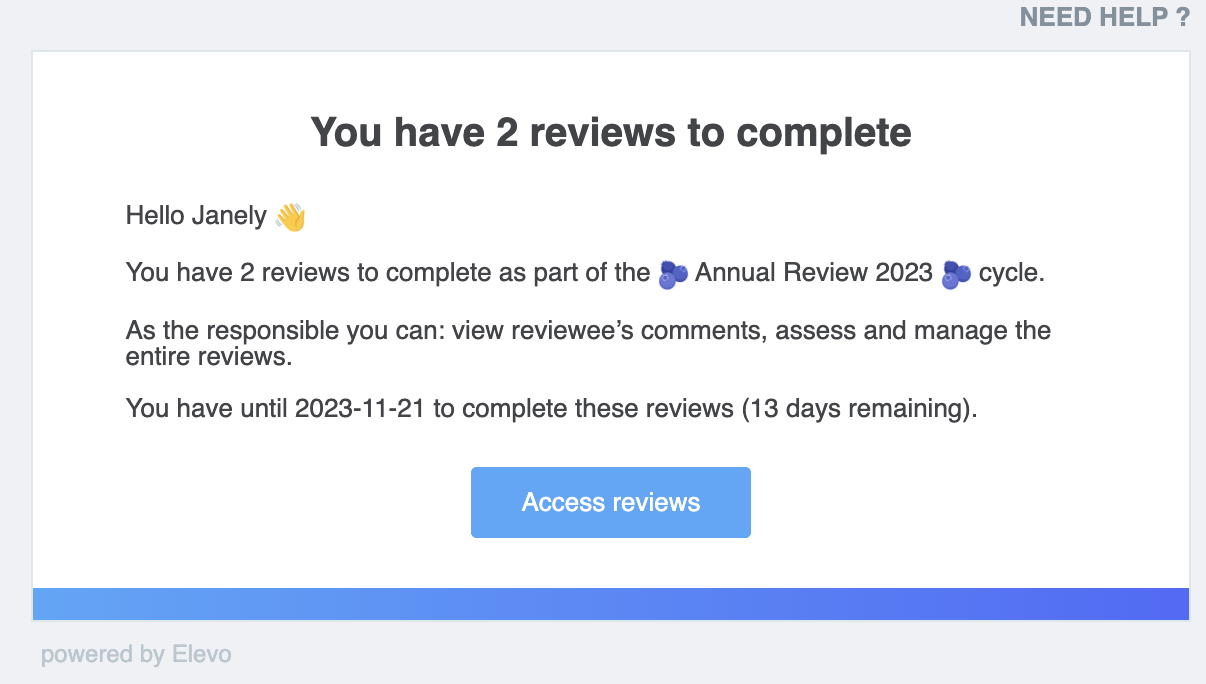Select the heading You have 2 reviews to complete
This screenshot has width=1206, height=684.
point(611,132)
